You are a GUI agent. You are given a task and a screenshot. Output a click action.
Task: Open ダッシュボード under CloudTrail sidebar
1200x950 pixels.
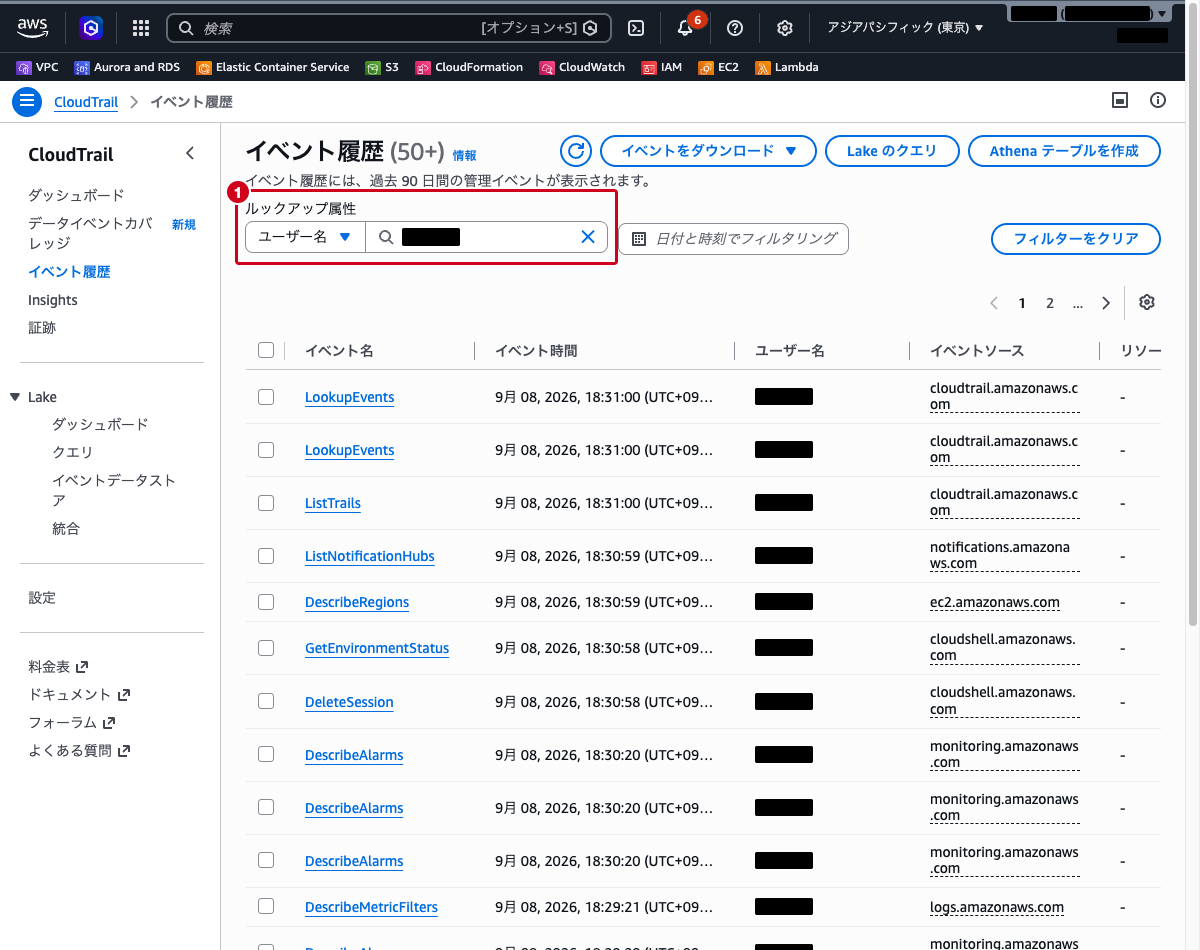[76, 195]
